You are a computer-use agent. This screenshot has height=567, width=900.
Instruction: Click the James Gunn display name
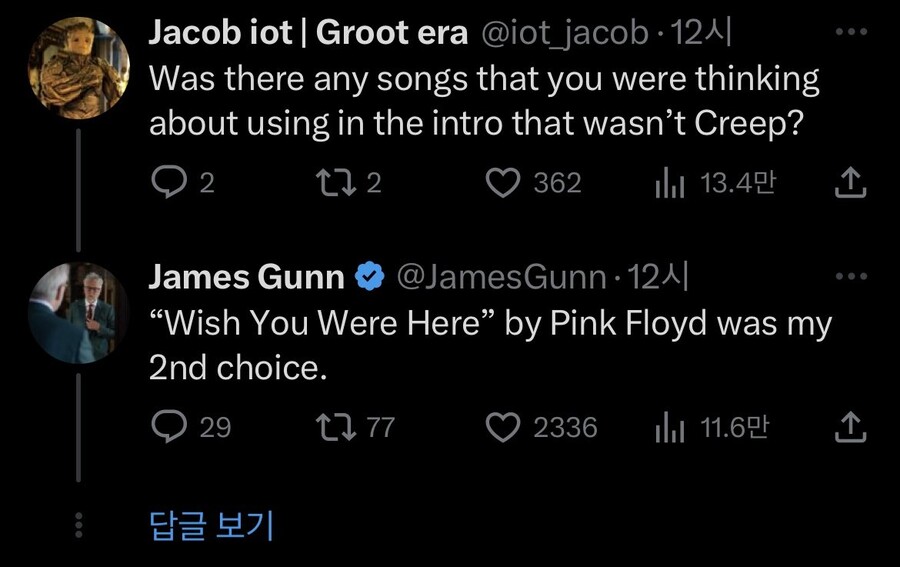(x=246, y=277)
